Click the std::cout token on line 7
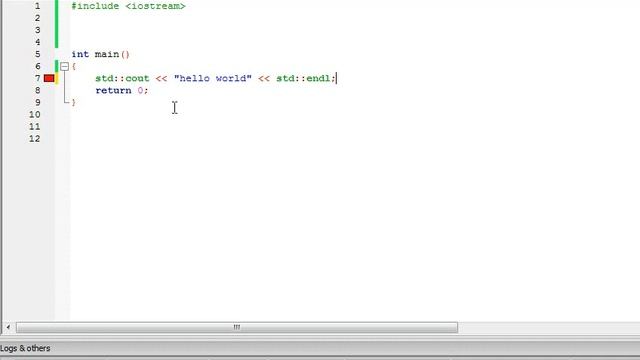The width and height of the screenshot is (640, 360). click(x=122, y=78)
